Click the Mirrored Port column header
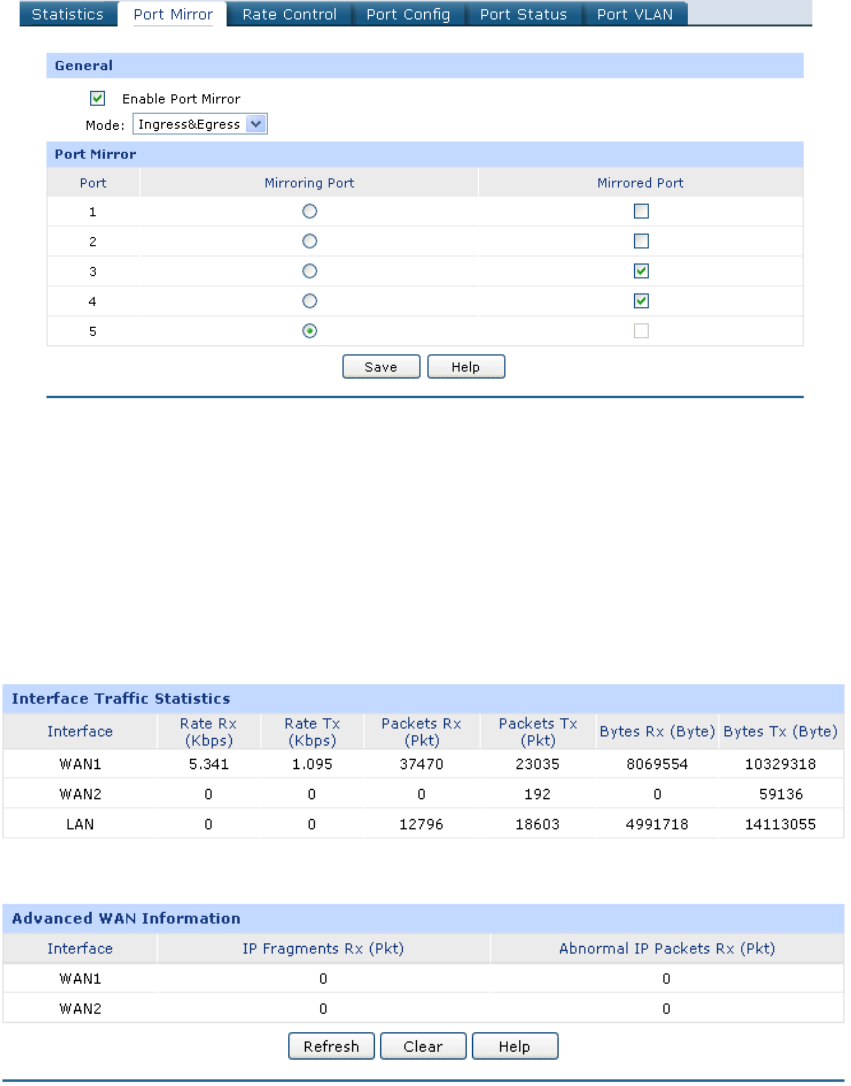Viewport: 851px width, 1086px height. tap(641, 183)
